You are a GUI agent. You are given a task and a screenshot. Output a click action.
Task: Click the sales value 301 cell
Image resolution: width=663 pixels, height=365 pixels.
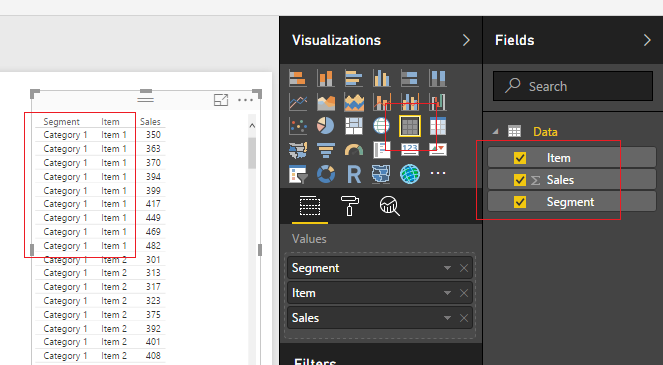(153, 260)
